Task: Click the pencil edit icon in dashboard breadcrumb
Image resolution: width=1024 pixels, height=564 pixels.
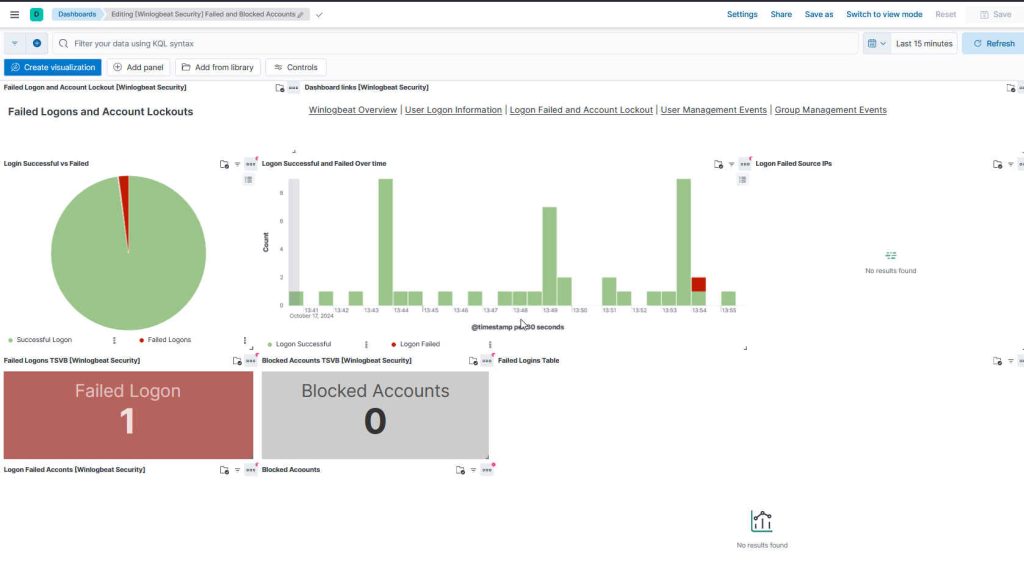Action: point(301,15)
